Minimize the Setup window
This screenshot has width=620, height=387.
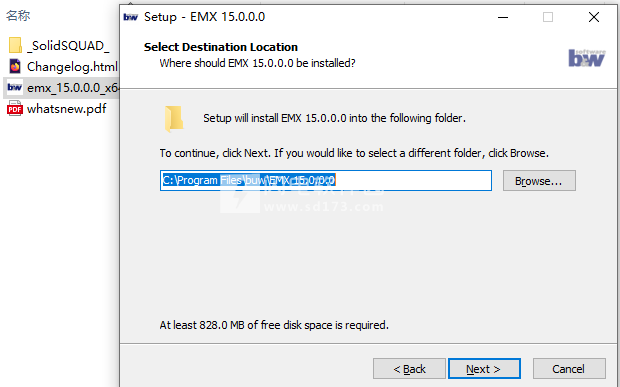503,17
